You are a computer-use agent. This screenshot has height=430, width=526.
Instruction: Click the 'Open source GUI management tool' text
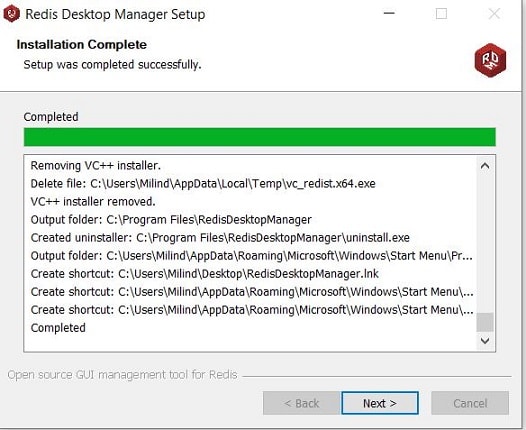122,375
